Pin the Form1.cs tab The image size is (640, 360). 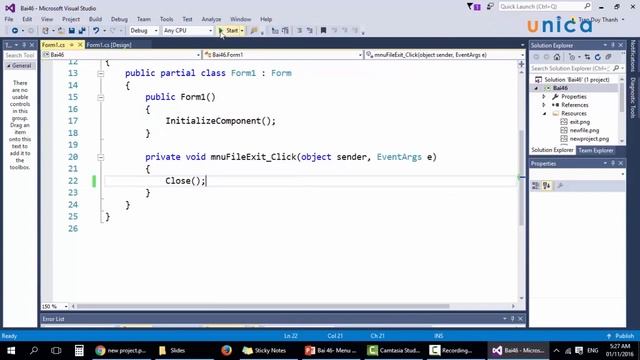(71, 44)
